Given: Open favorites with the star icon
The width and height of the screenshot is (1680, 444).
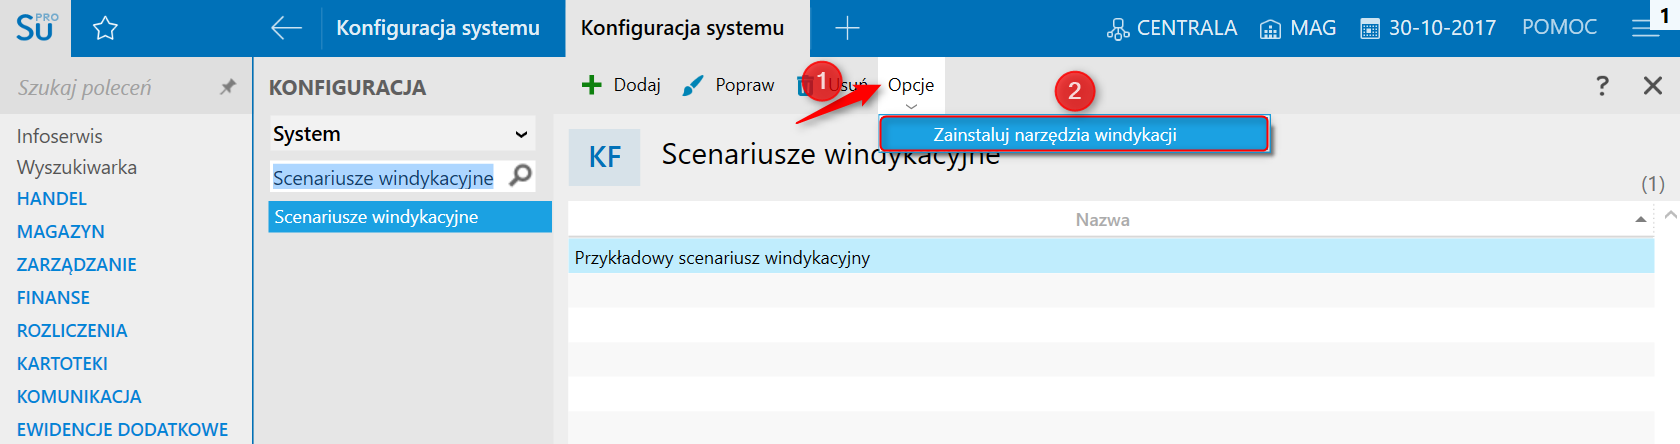Looking at the screenshot, I should (x=105, y=28).
